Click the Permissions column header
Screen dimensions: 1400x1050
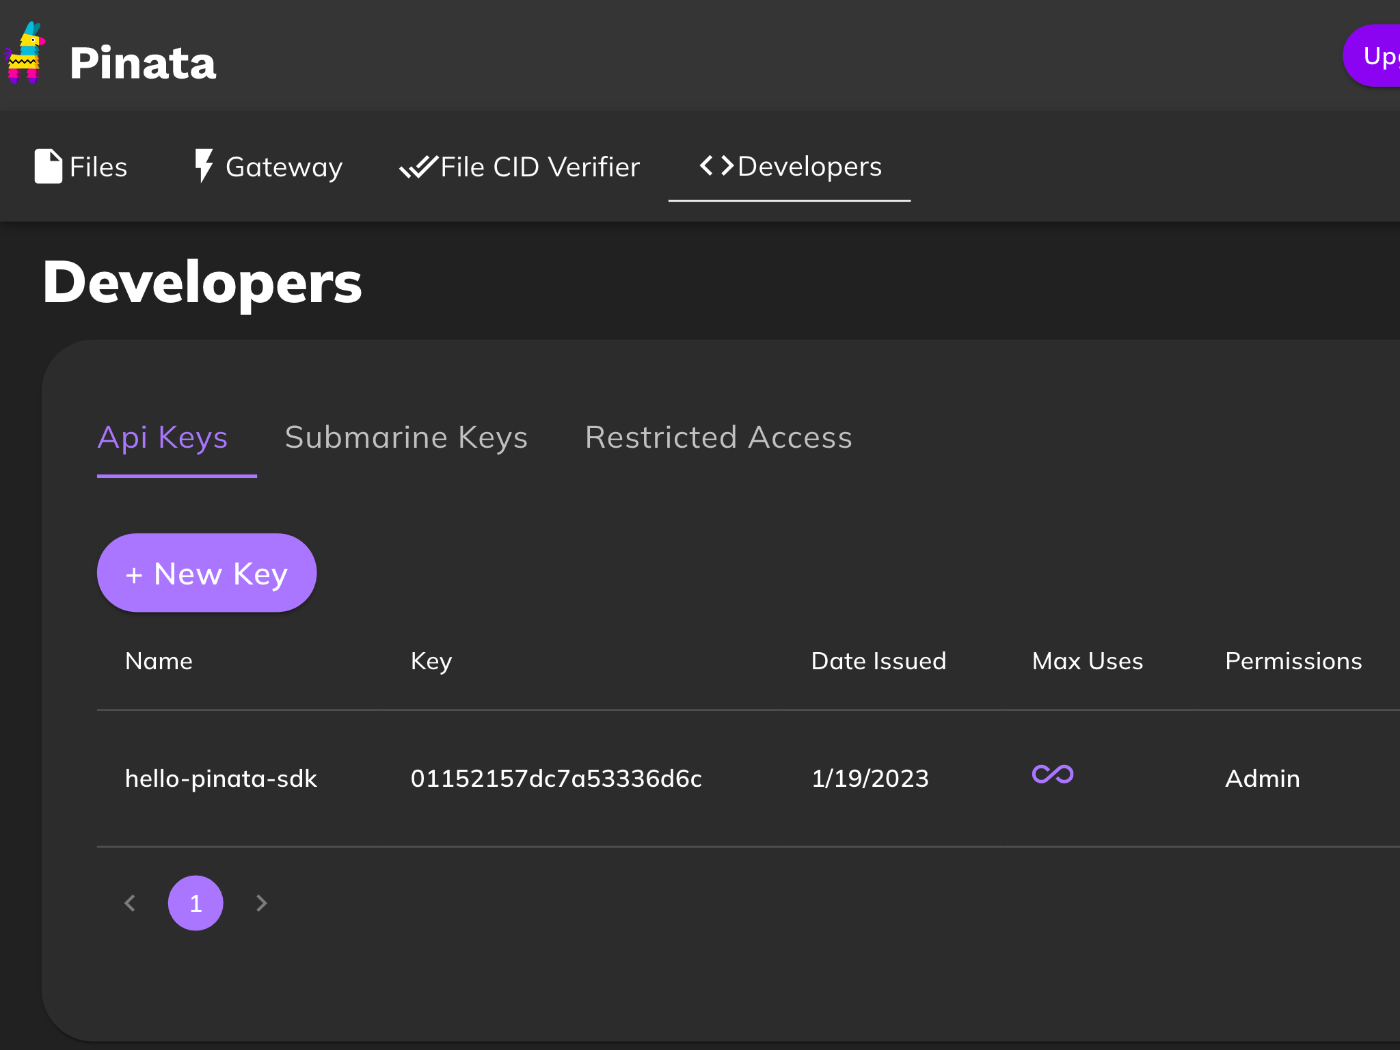pyautogui.click(x=1294, y=661)
